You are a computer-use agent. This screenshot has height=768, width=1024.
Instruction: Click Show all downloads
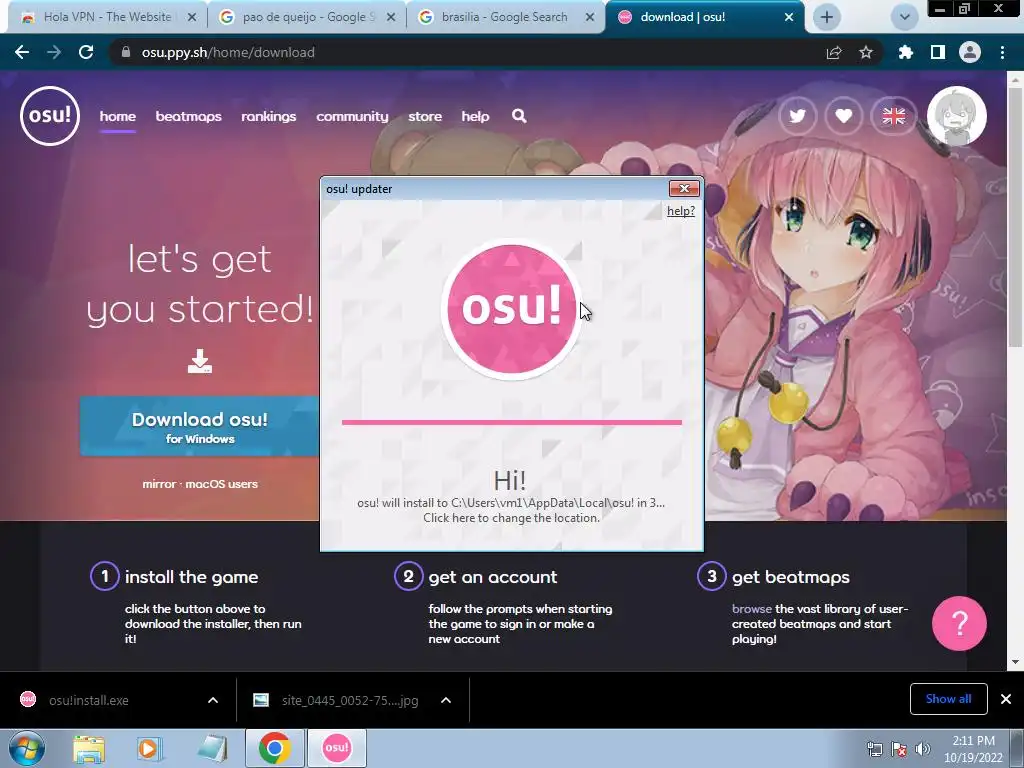pos(948,699)
